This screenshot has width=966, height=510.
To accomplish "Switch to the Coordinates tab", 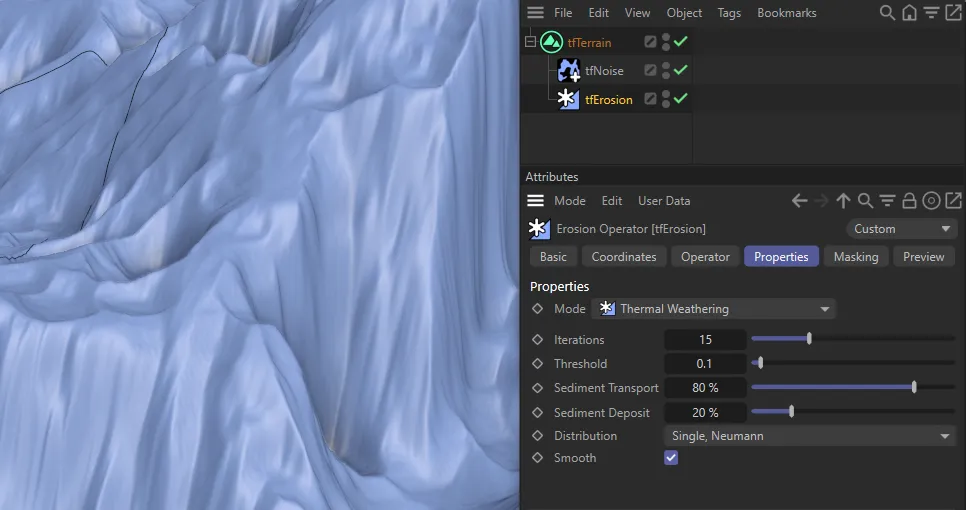I will tap(624, 256).
